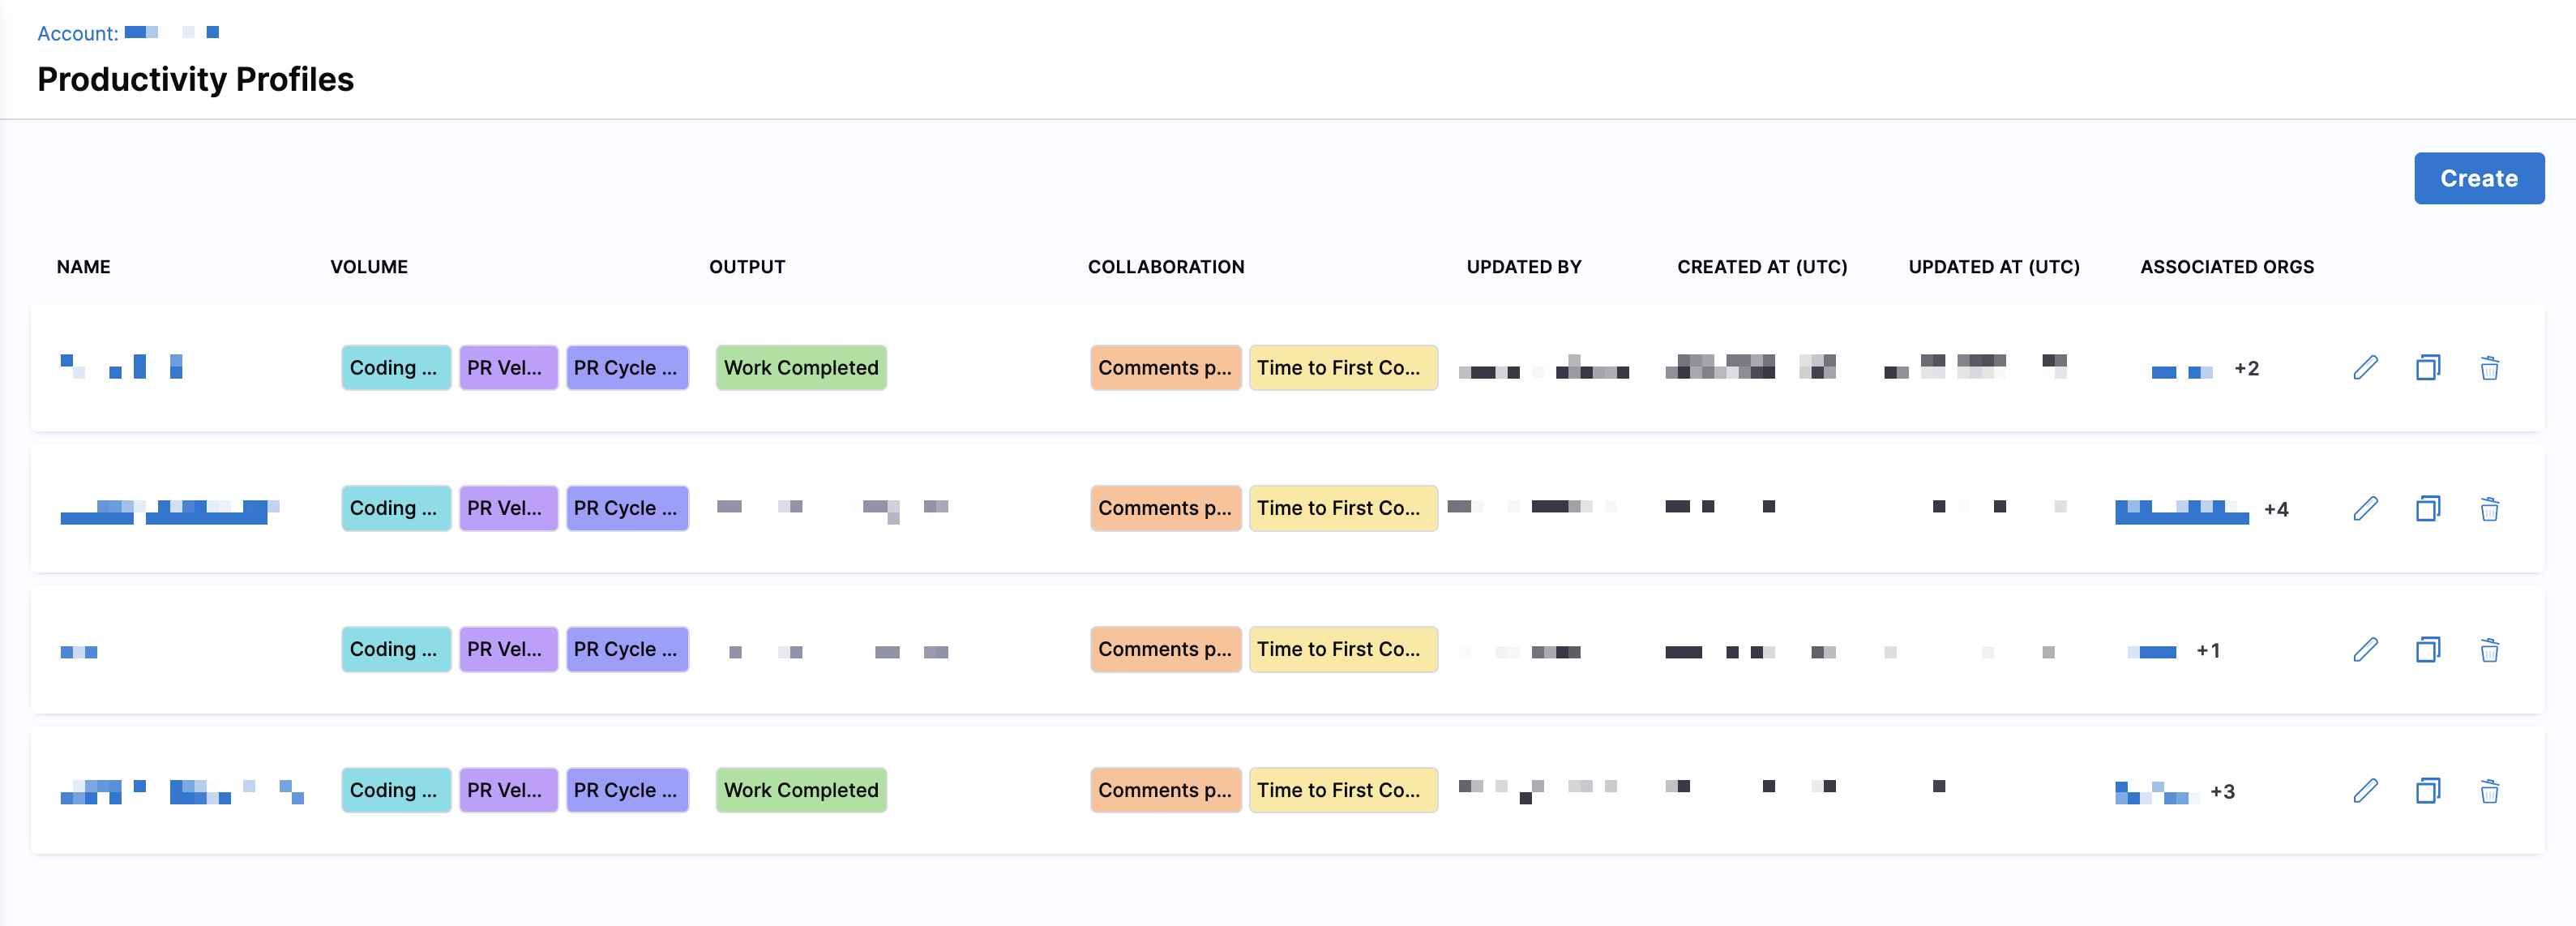The image size is (2576, 926).
Task: Select the Work Completed tag in first row
Action: (x=800, y=368)
